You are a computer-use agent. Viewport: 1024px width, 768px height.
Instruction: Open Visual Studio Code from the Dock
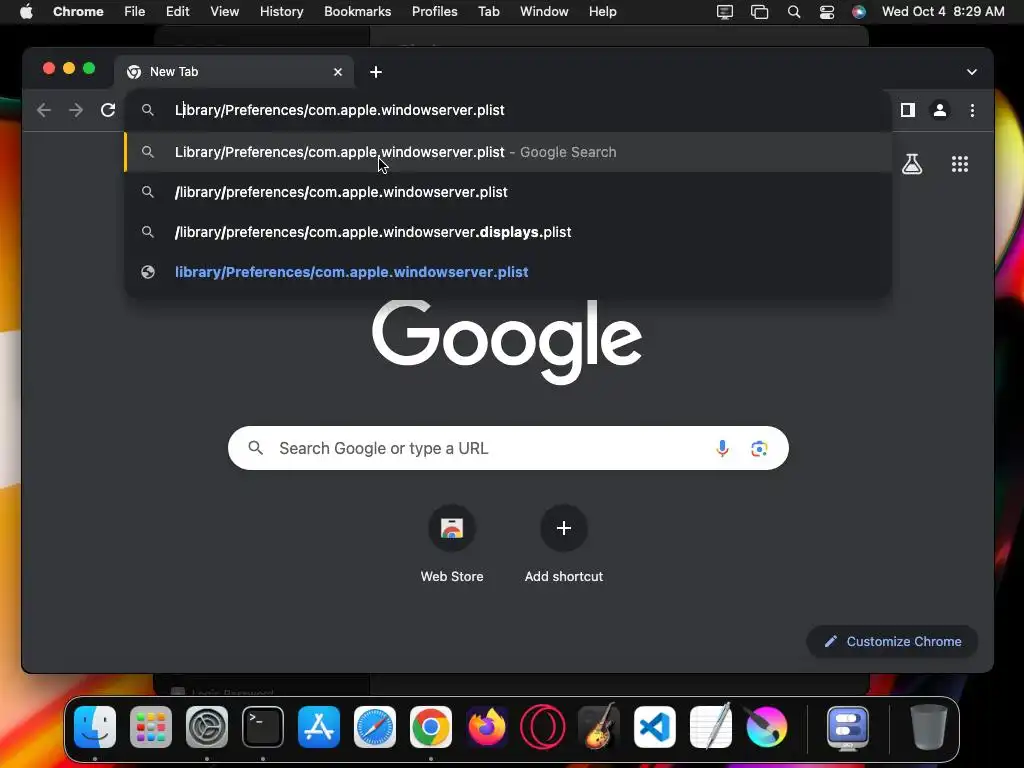click(654, 727)
